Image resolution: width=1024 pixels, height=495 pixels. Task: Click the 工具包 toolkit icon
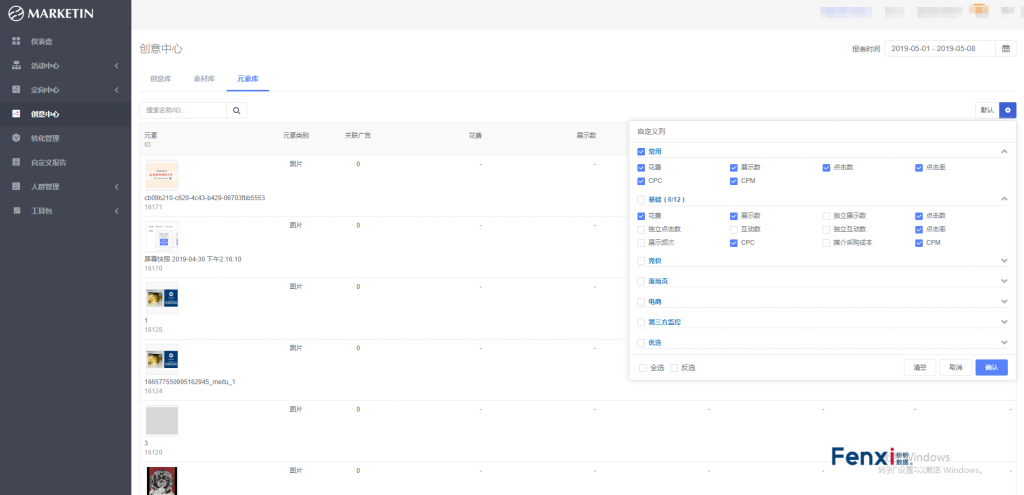pyautogui.click(x=16, y=210)
